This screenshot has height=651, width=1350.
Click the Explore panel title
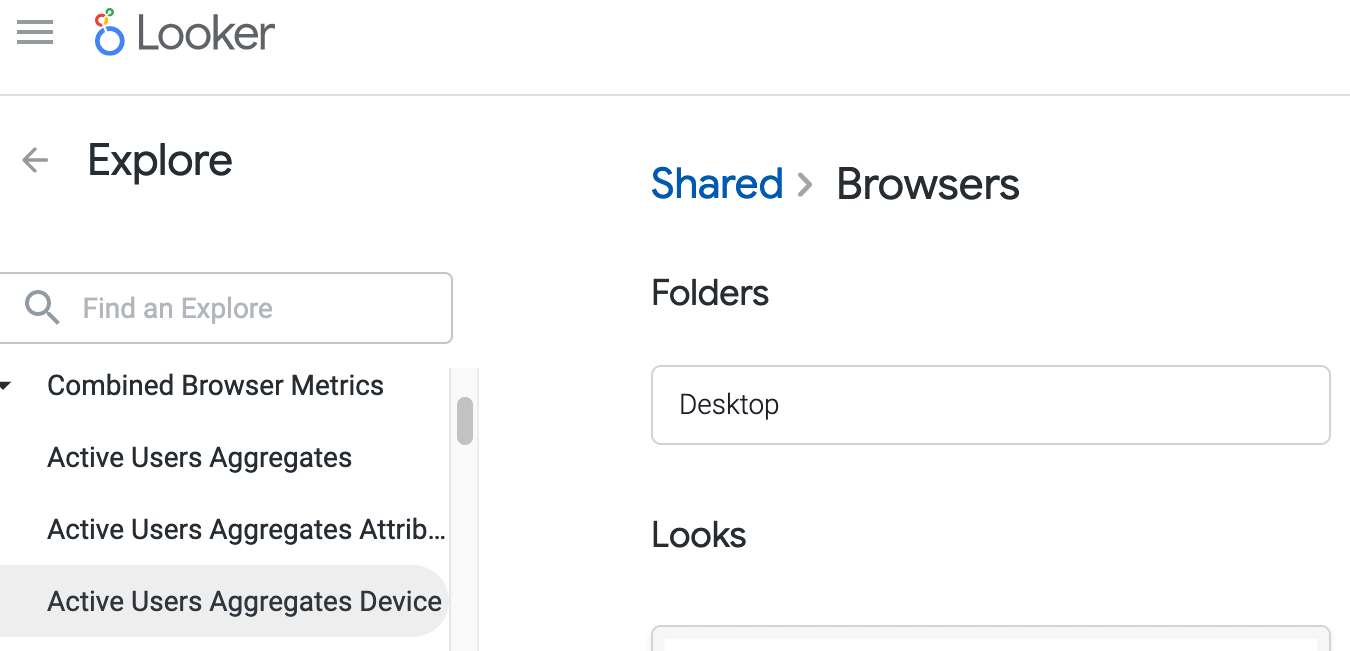tap(160, 160)
